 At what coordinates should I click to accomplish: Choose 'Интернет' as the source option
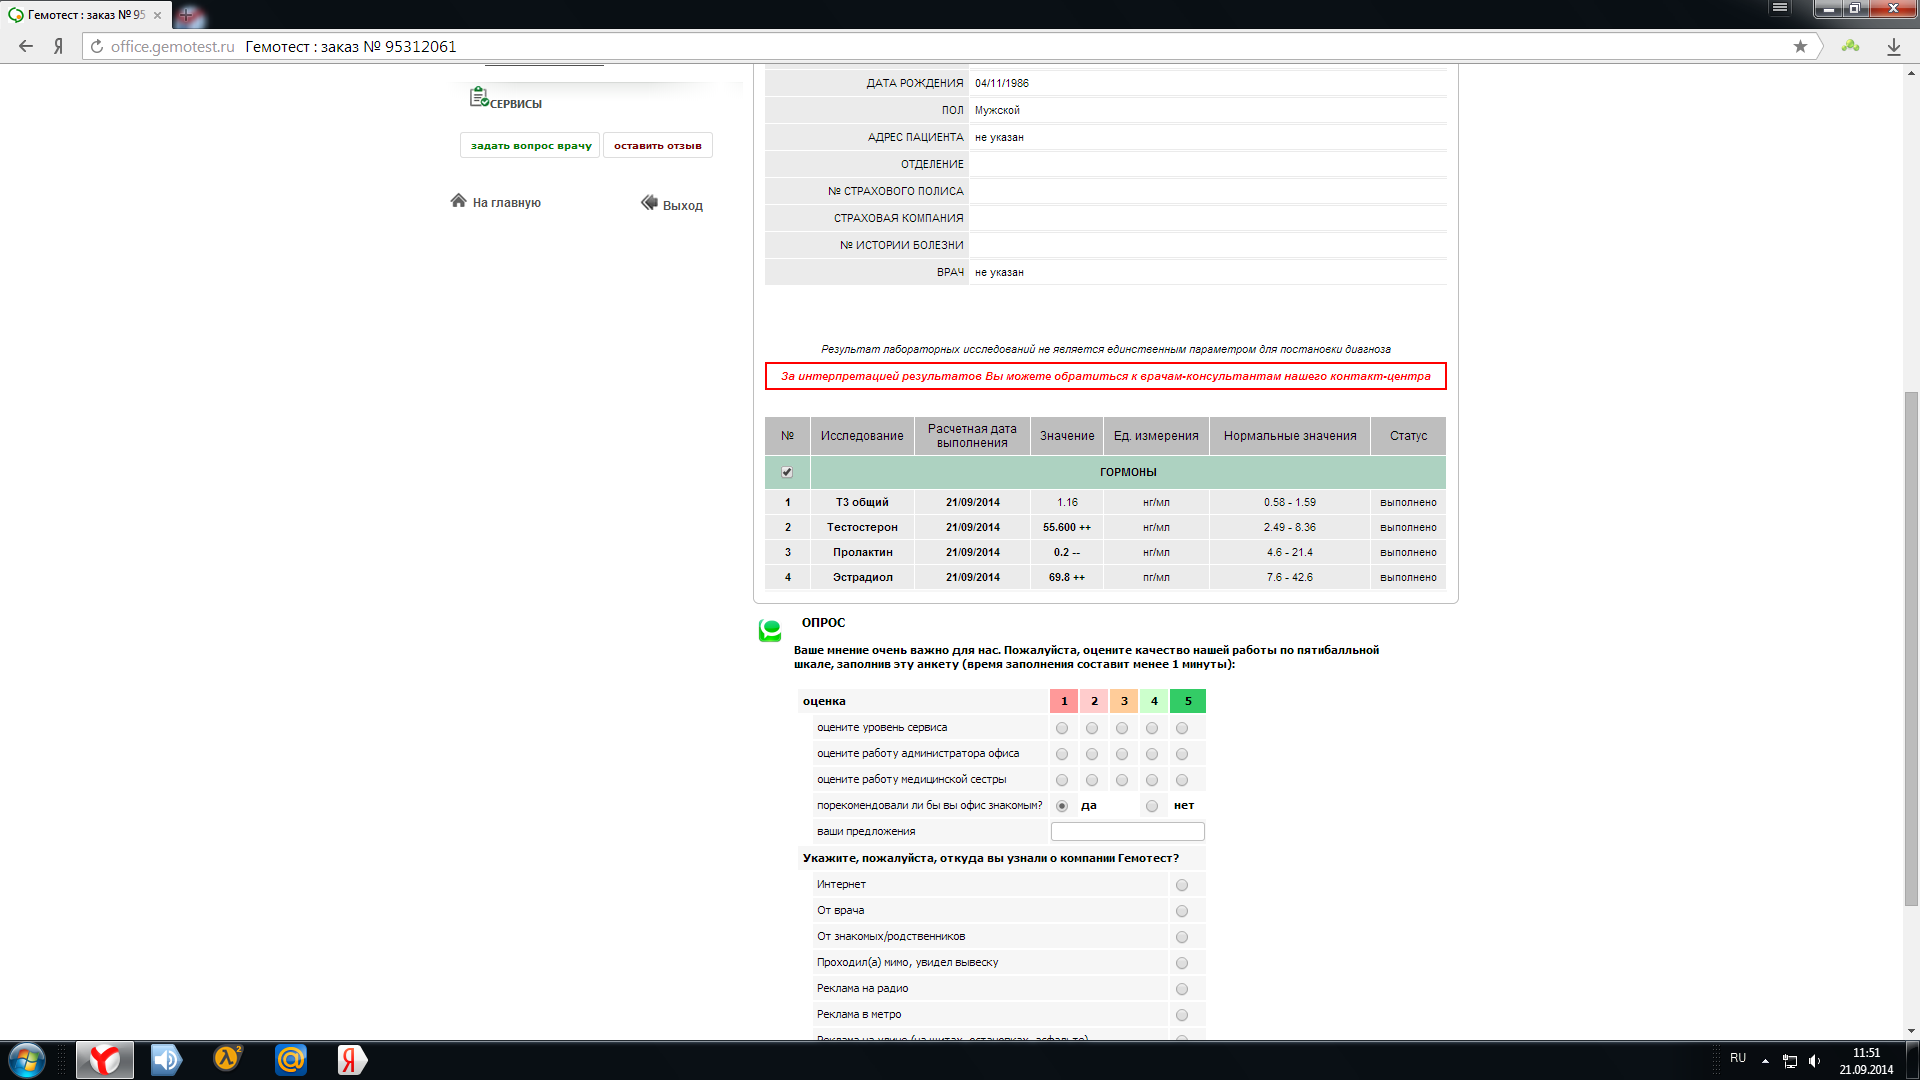point(1182,885)
